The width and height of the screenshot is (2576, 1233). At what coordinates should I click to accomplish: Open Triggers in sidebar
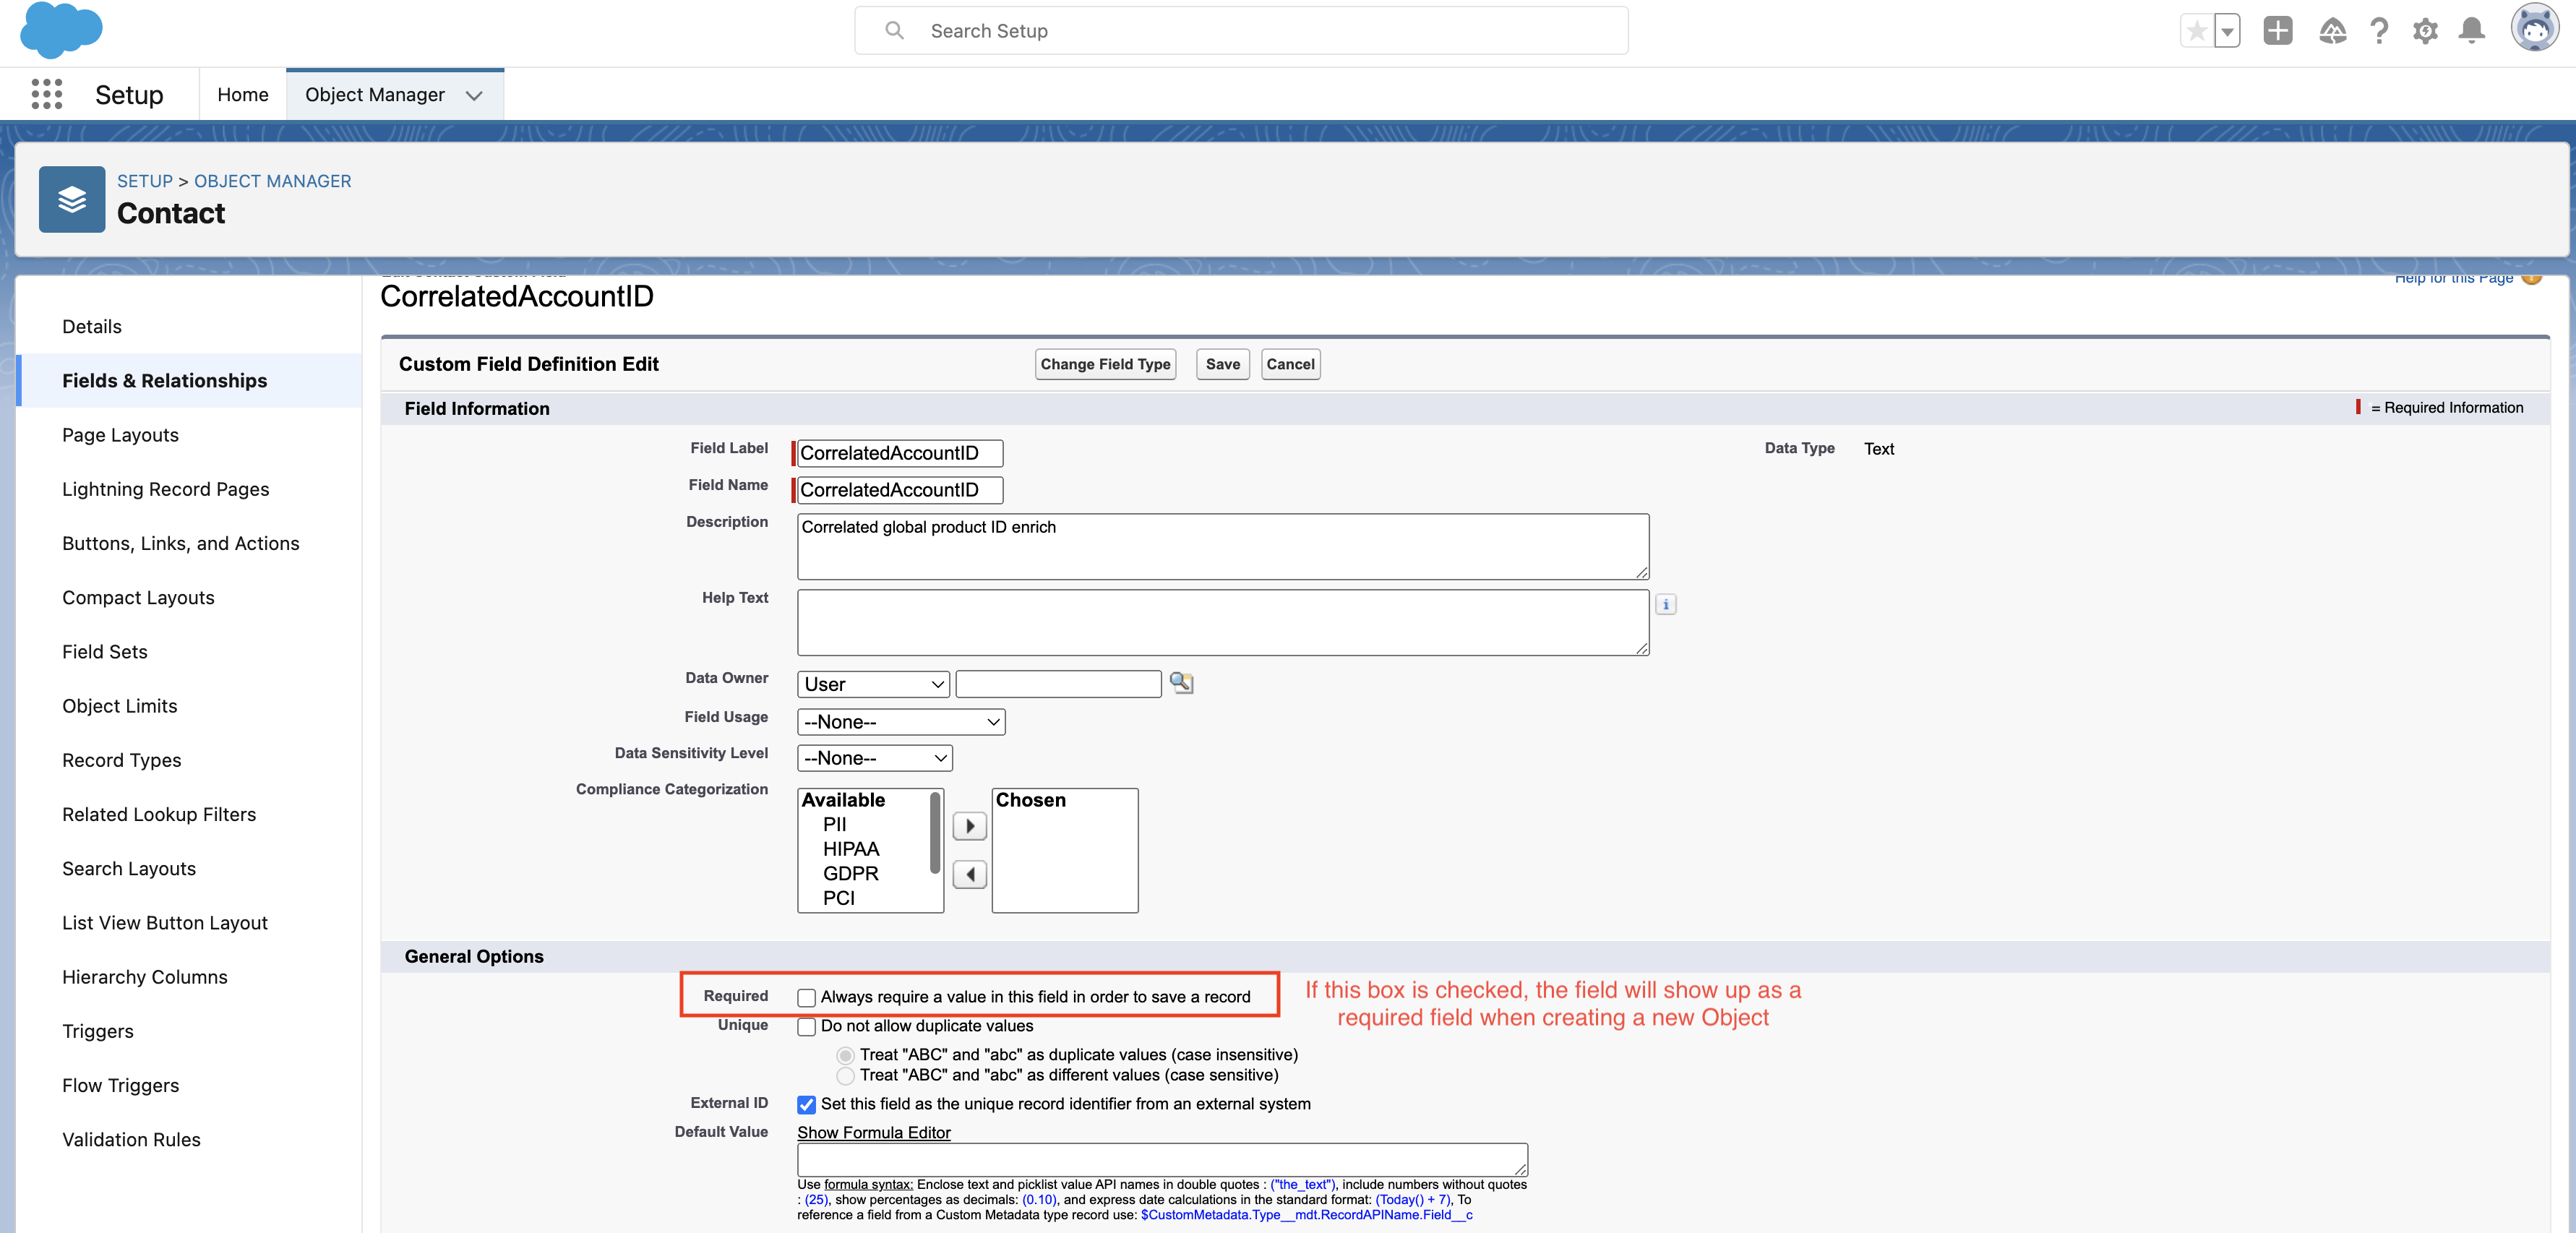pyautogui.click(x=98, y=1031)
